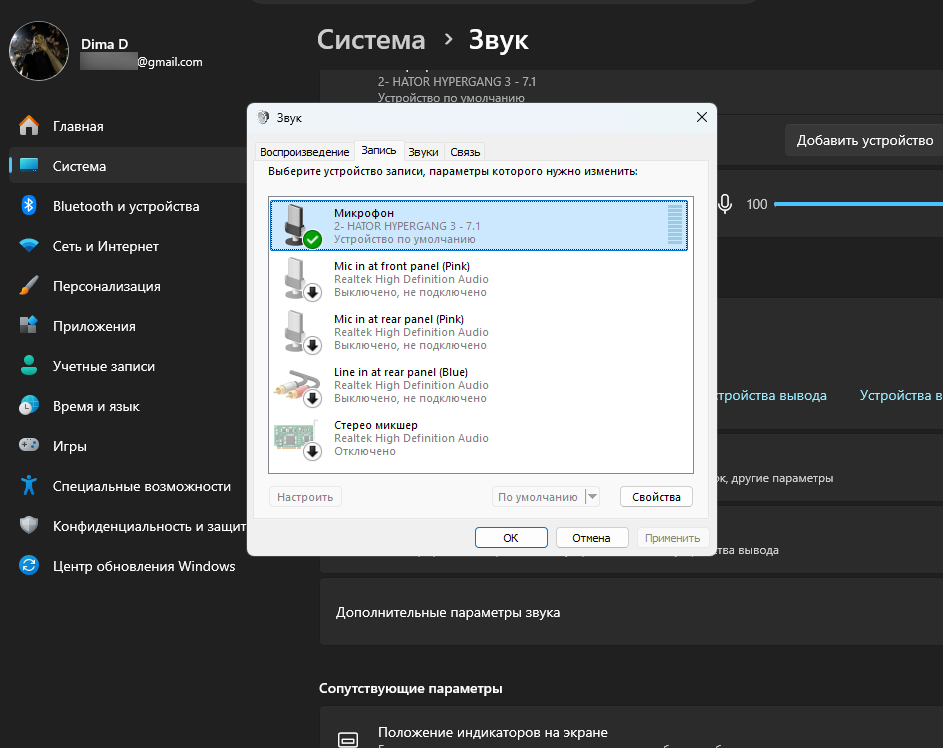Confirm with the ОК button
943x748 pixels.
[x=511, y=538]
